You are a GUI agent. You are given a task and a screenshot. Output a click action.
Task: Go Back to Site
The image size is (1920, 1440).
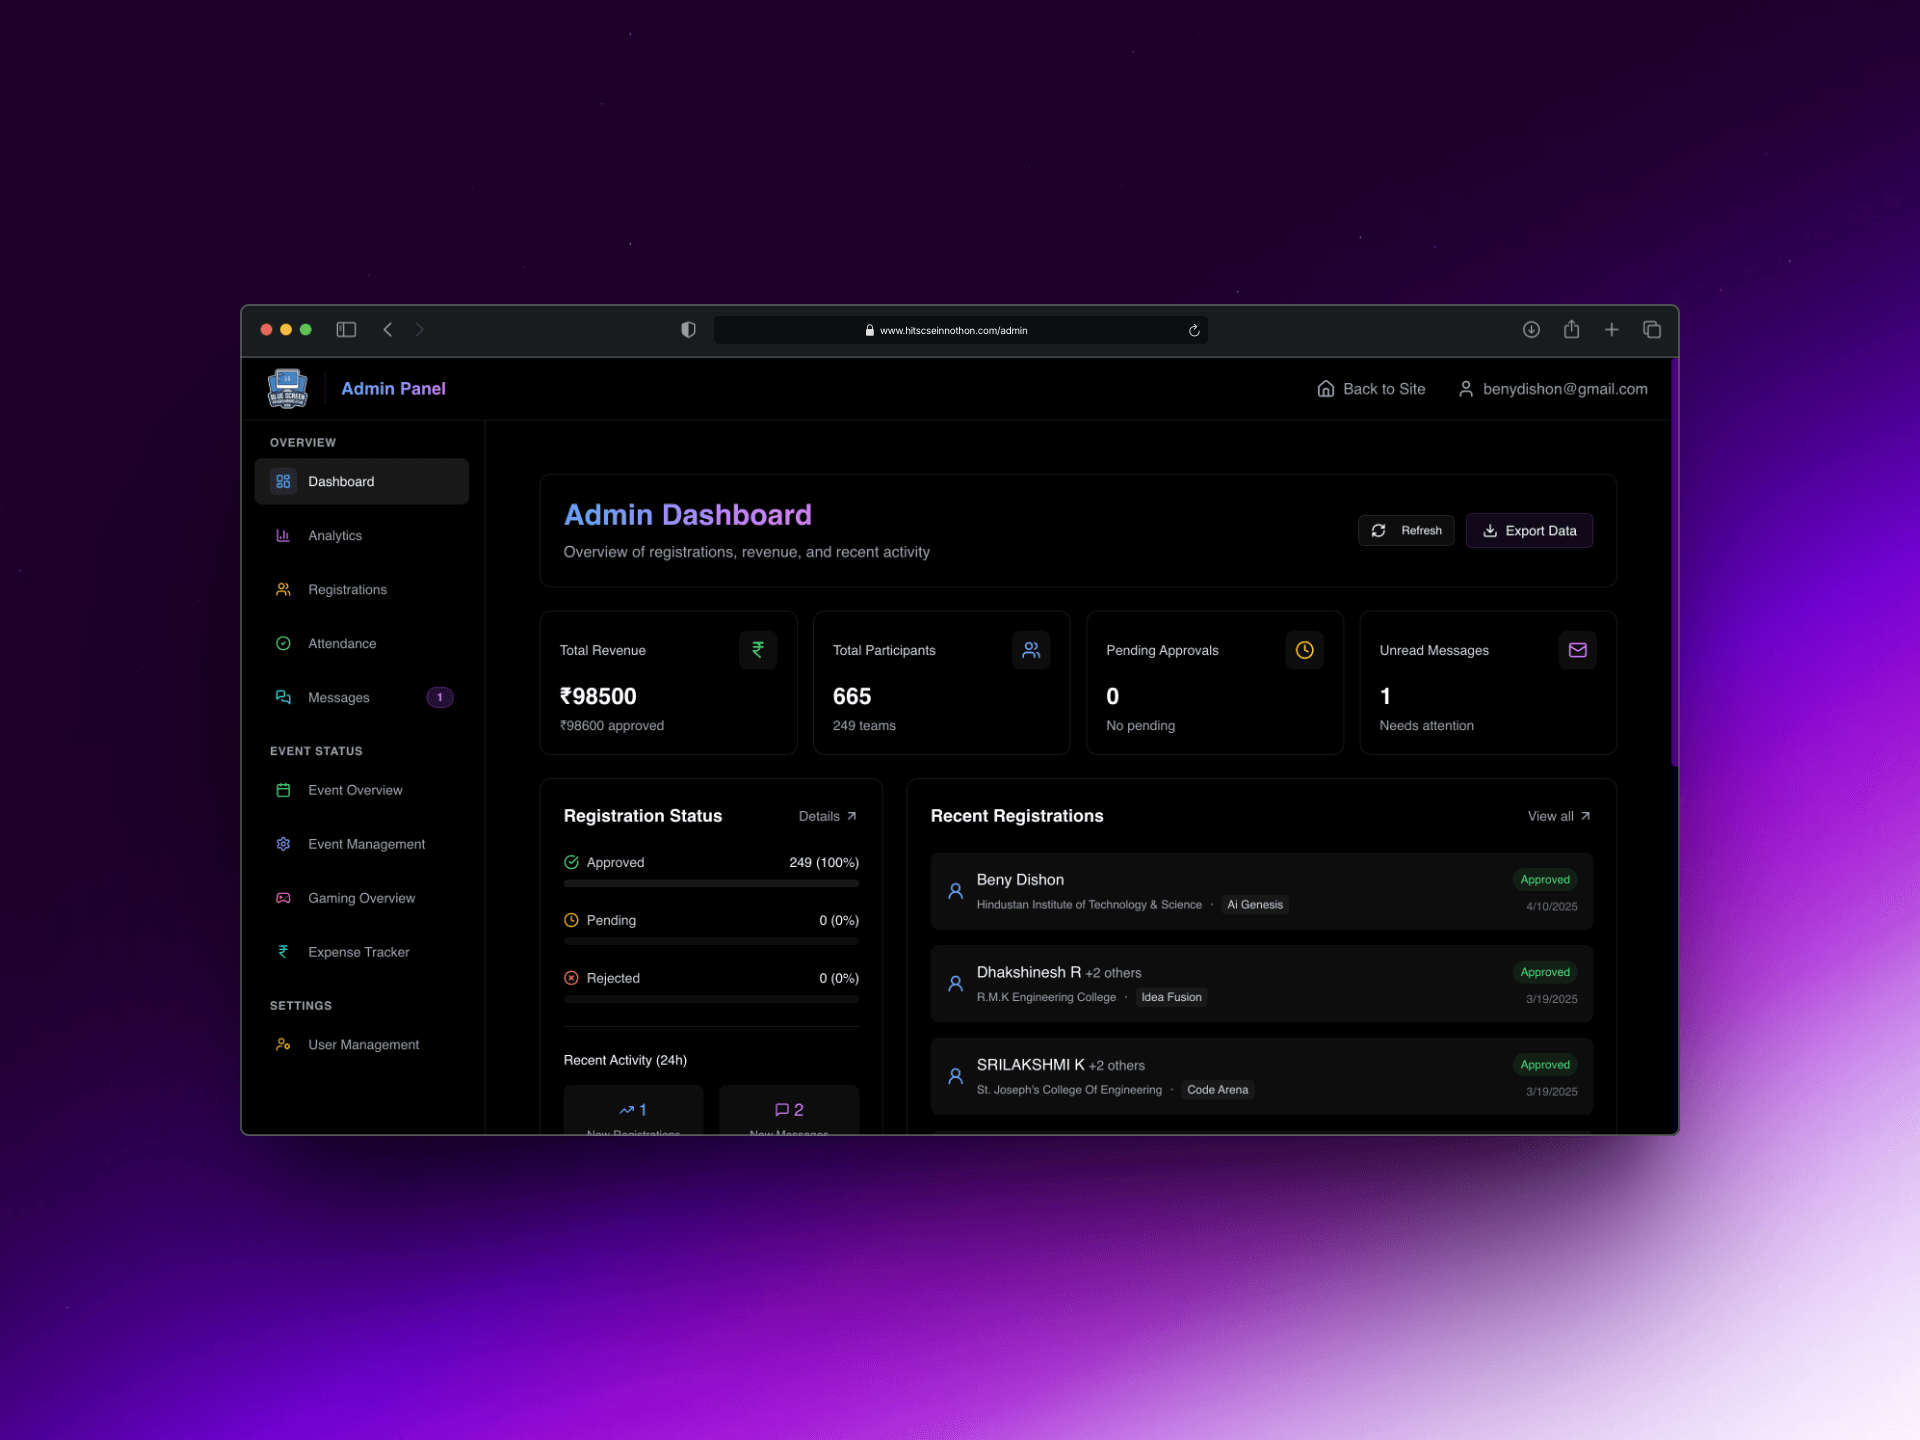[x=1371, y=389]
